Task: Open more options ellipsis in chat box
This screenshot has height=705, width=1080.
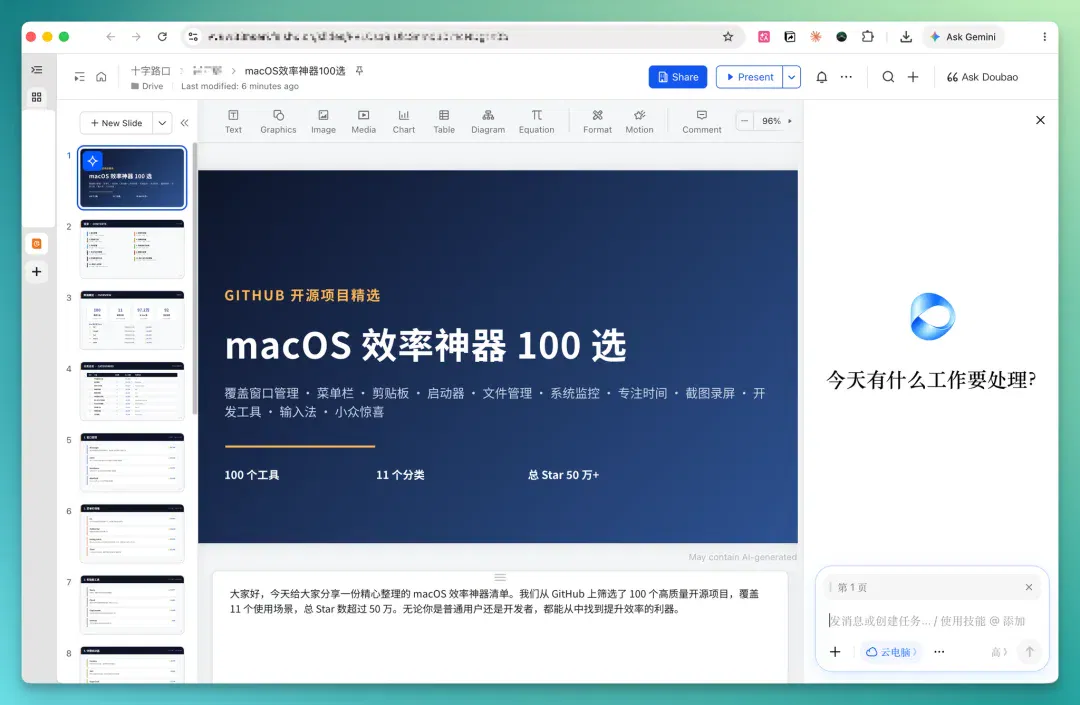Action: coord(939,652)
